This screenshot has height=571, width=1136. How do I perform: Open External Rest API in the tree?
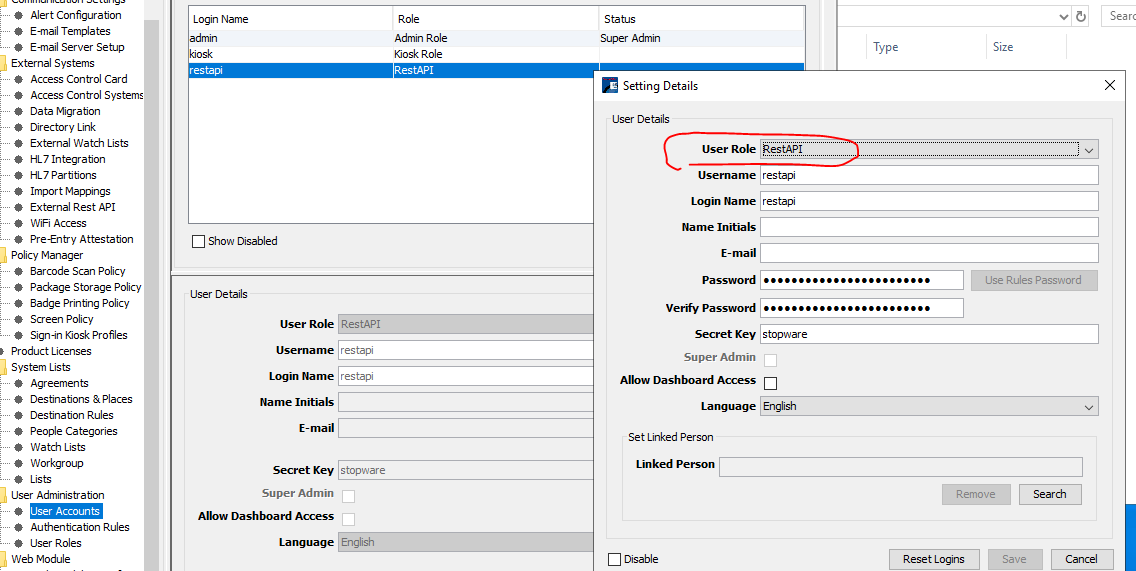[72, 207]
